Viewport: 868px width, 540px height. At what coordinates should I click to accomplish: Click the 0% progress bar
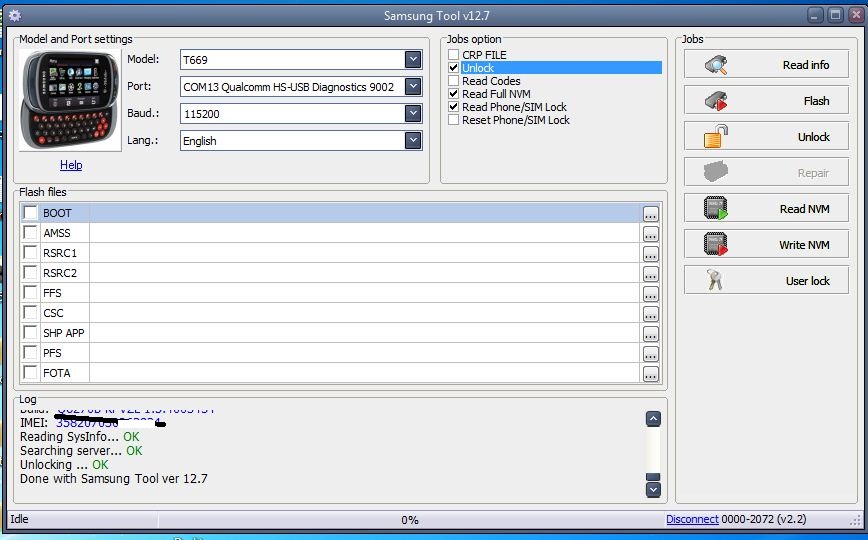tap(410, 520)
